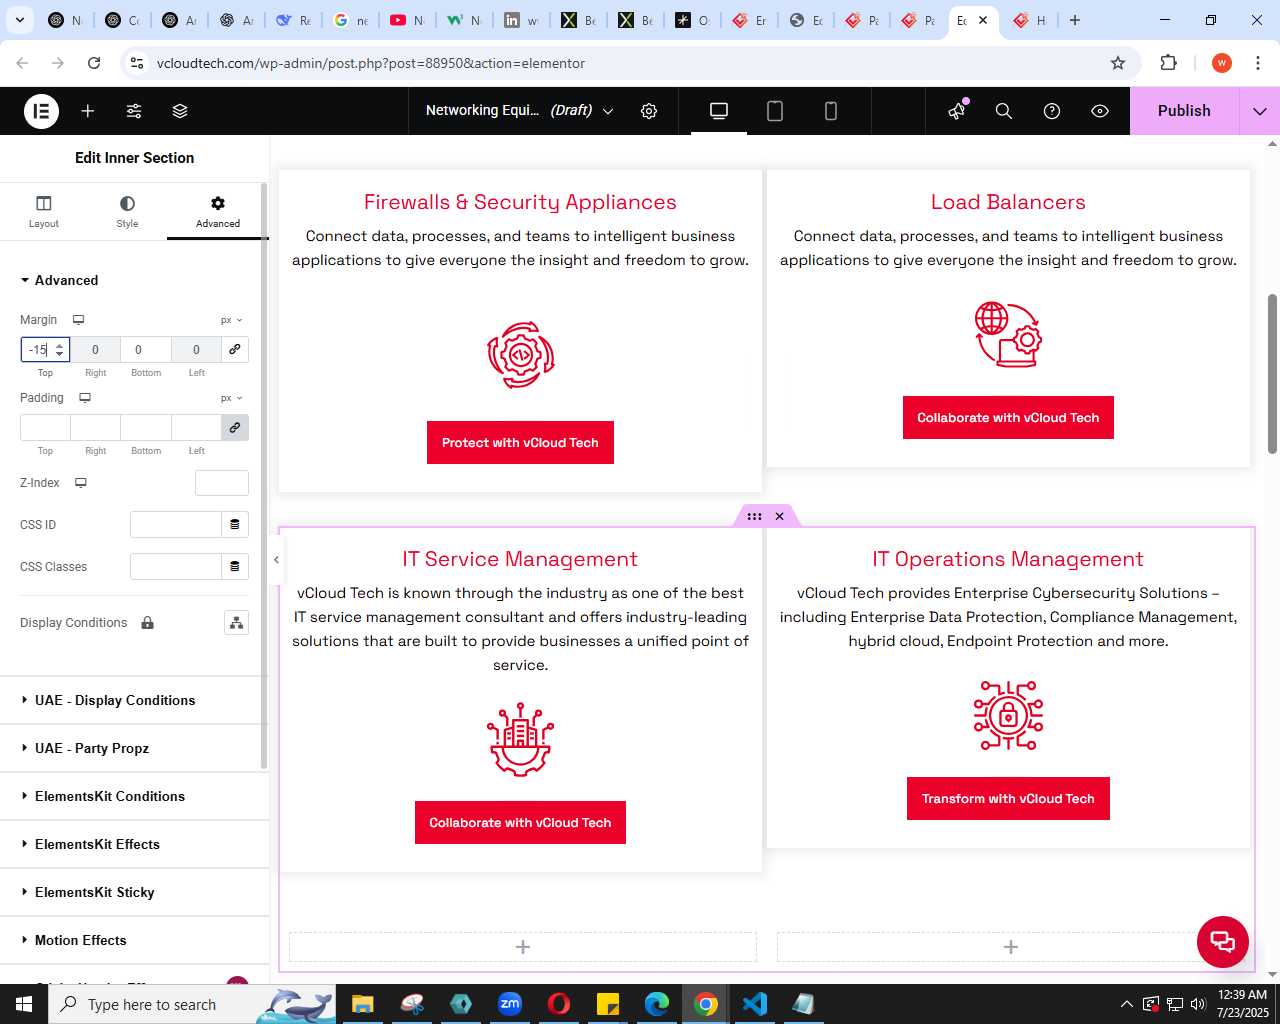
Task: Click the Padding Top input field
Action: click(x=45, y=427)
